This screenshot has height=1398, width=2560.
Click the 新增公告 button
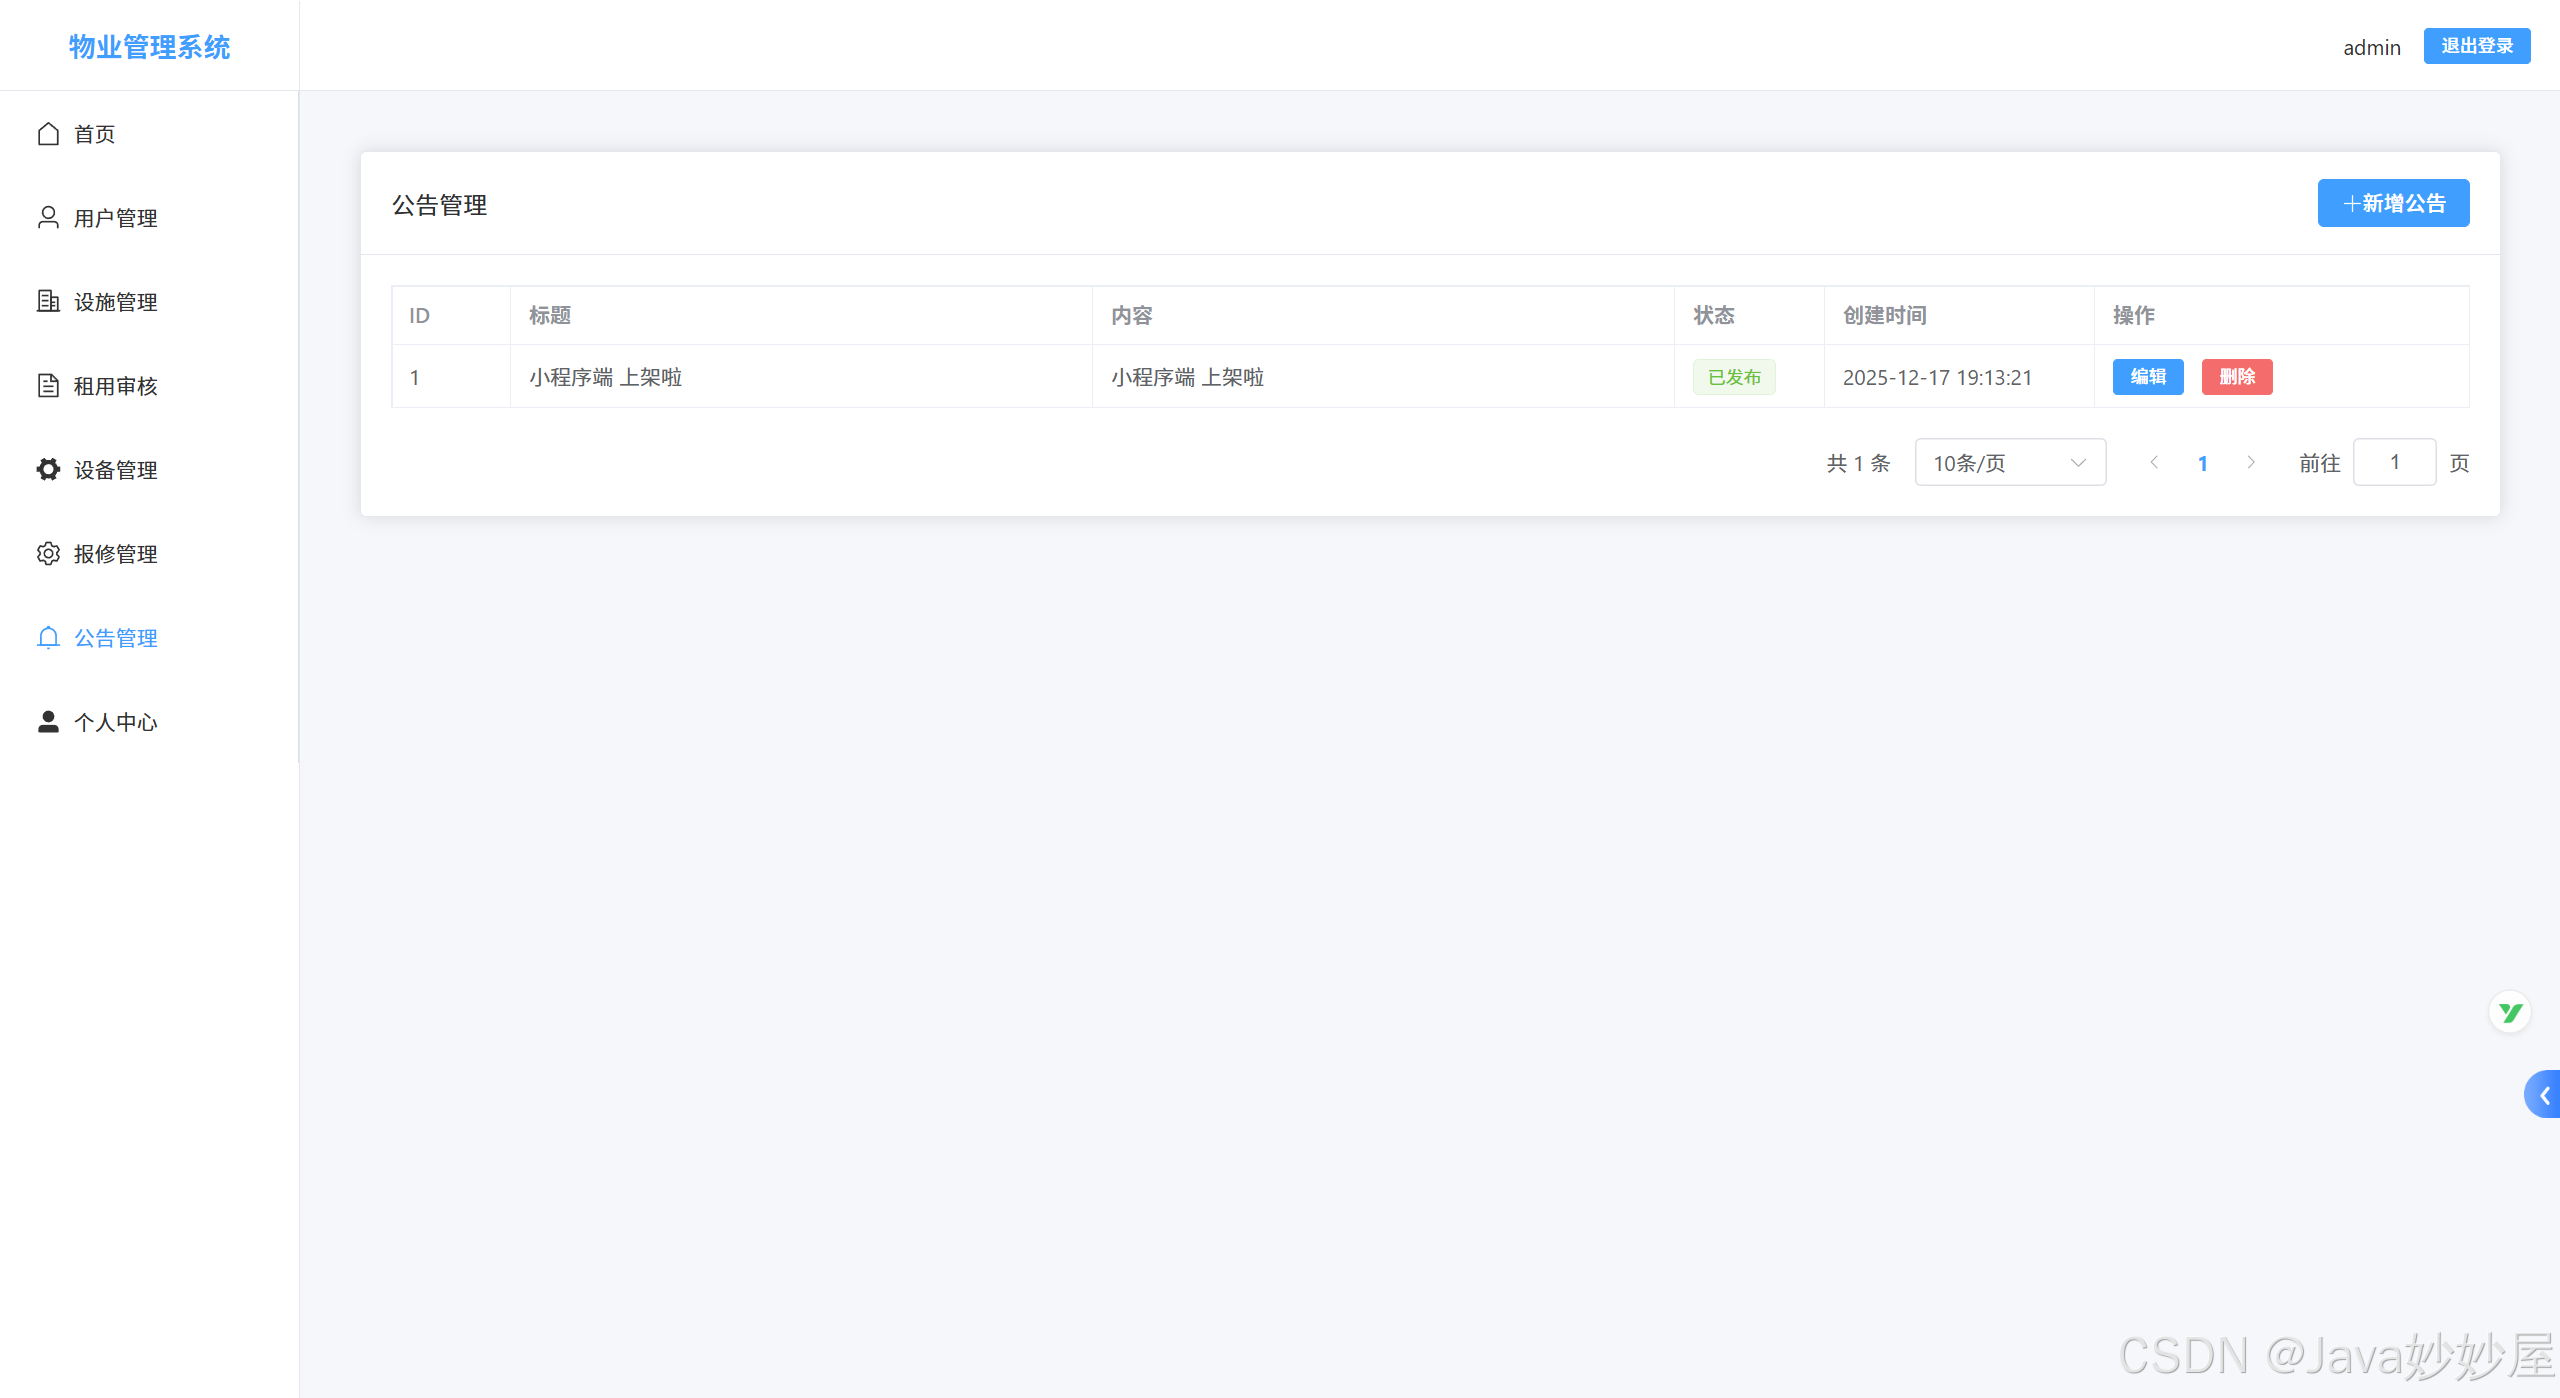(x=2393, y=203)
